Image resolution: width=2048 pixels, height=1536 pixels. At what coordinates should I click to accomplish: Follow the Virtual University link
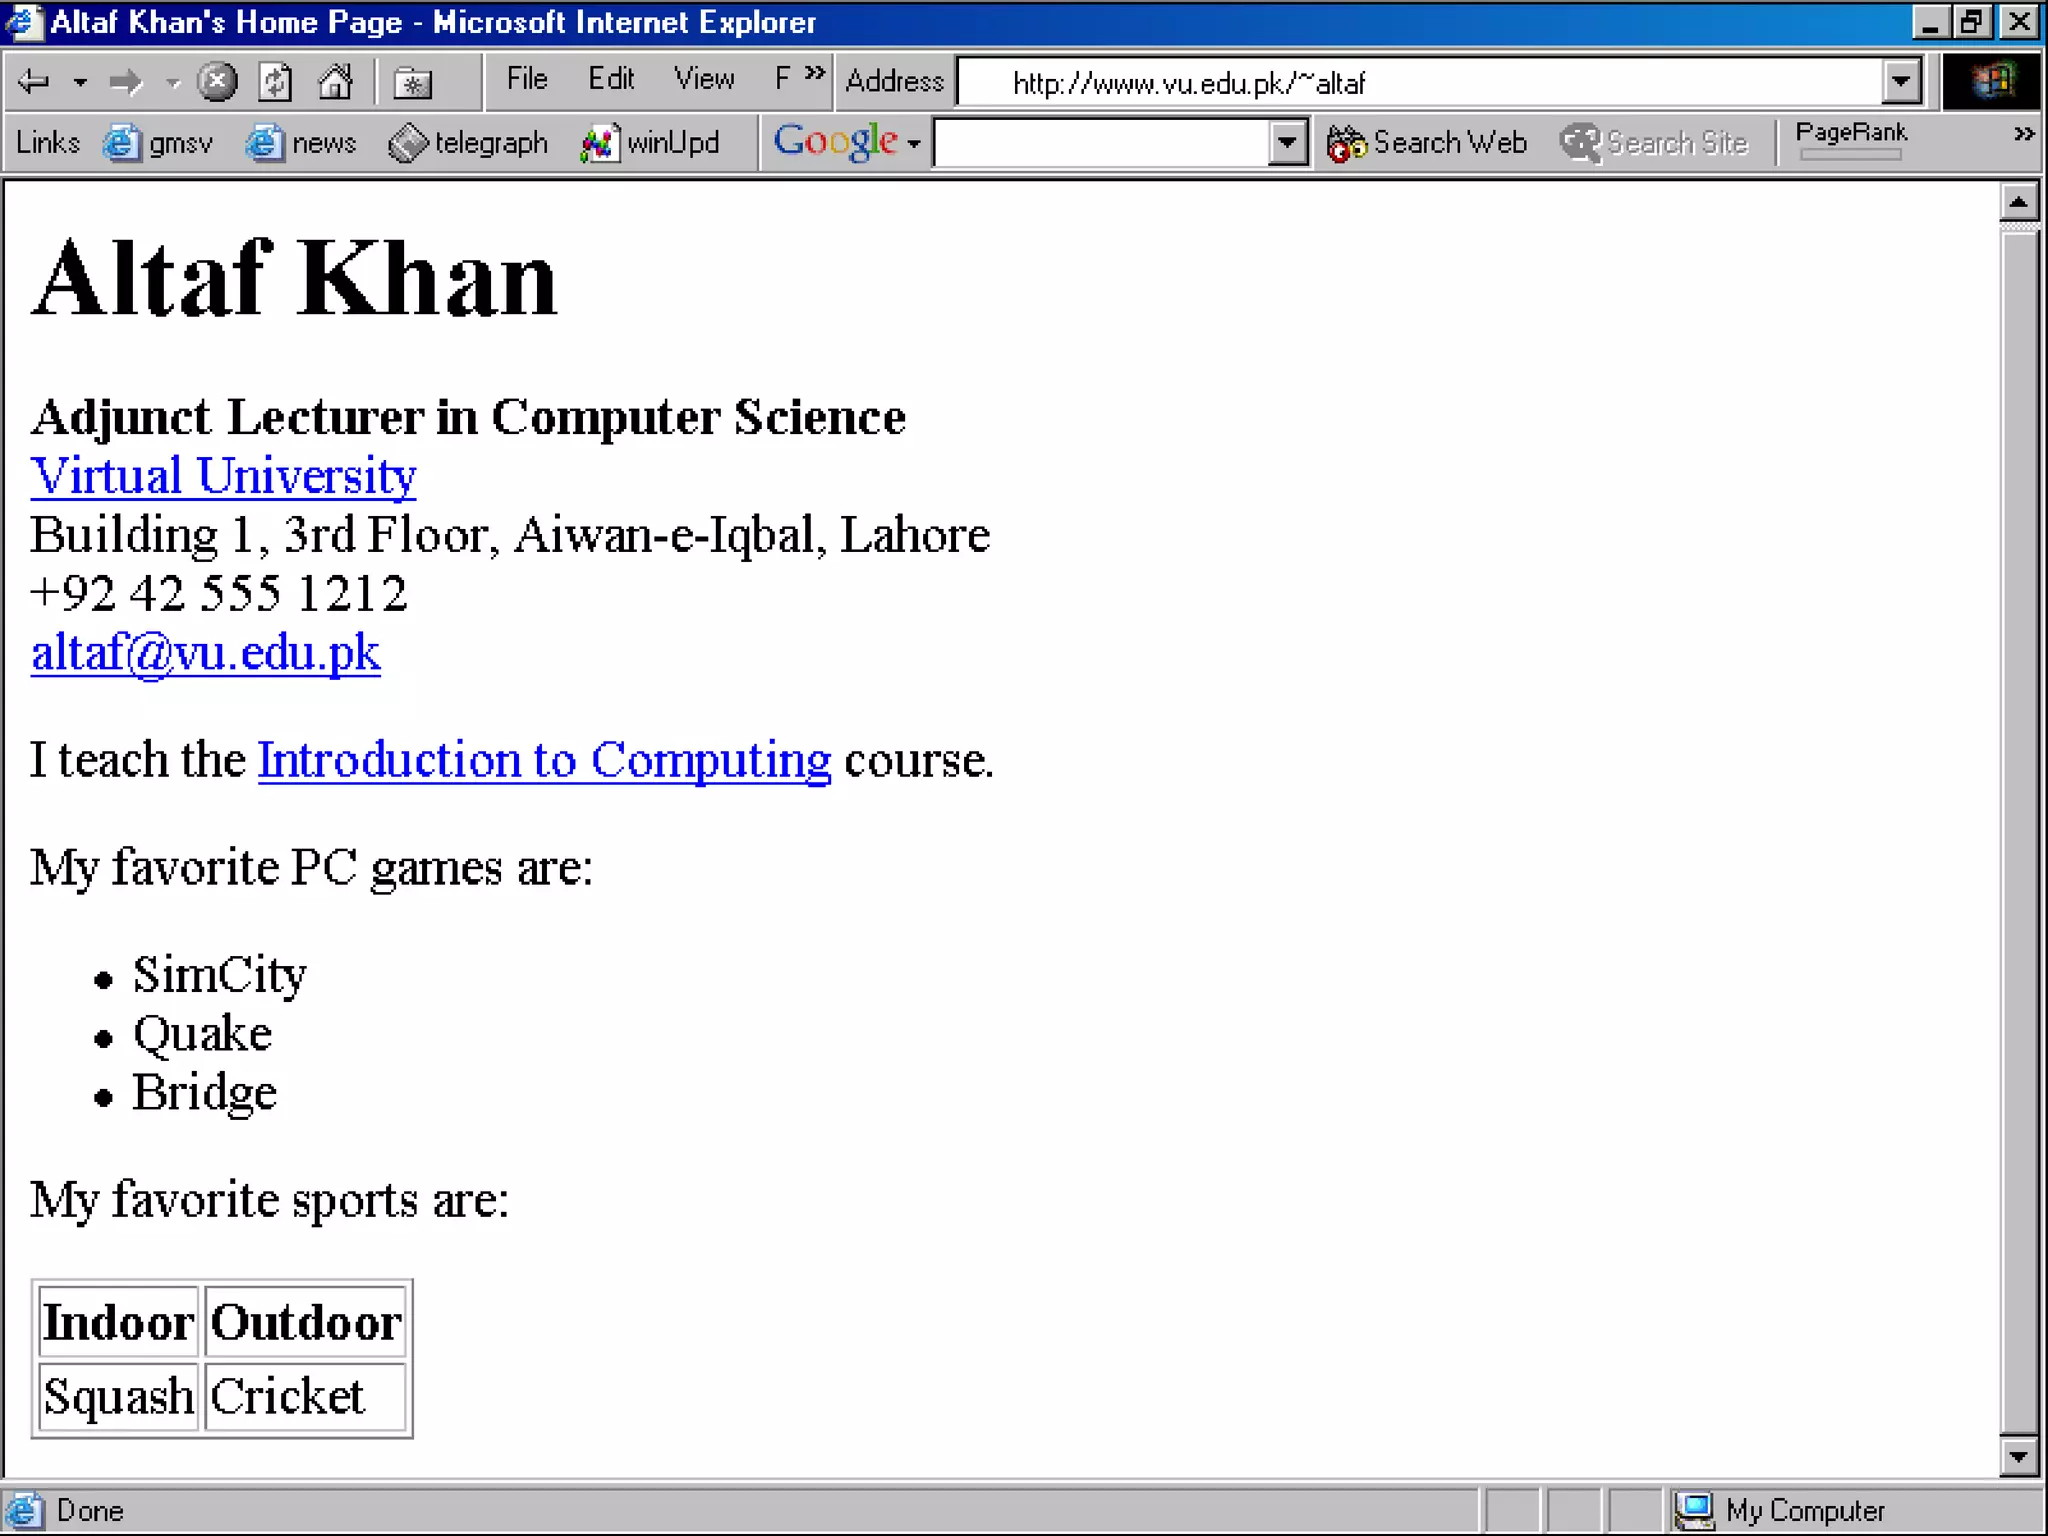(223, 476)
